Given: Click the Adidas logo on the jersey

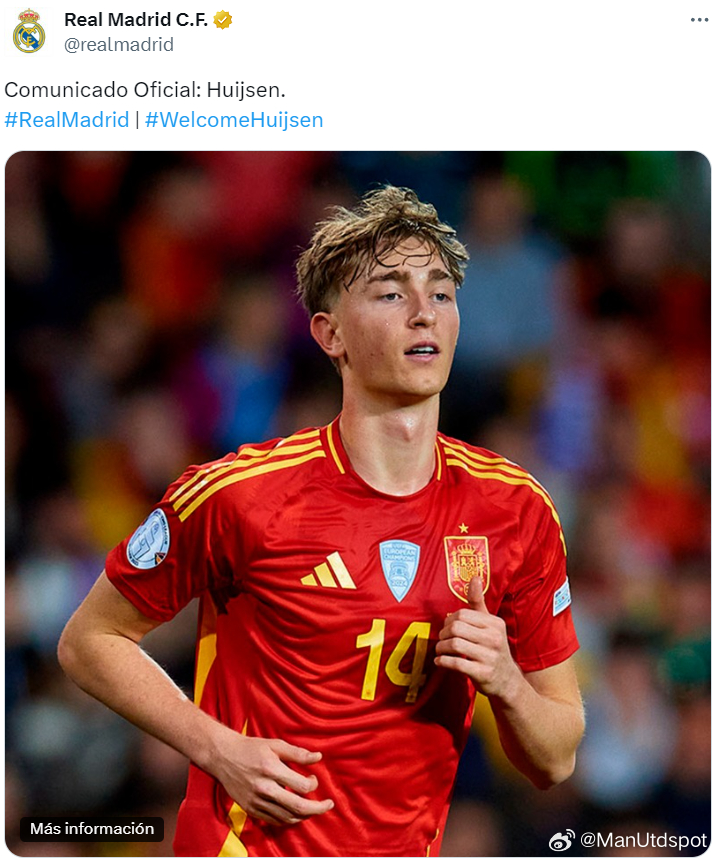Looking at the screenshot, I should (328, 571).
